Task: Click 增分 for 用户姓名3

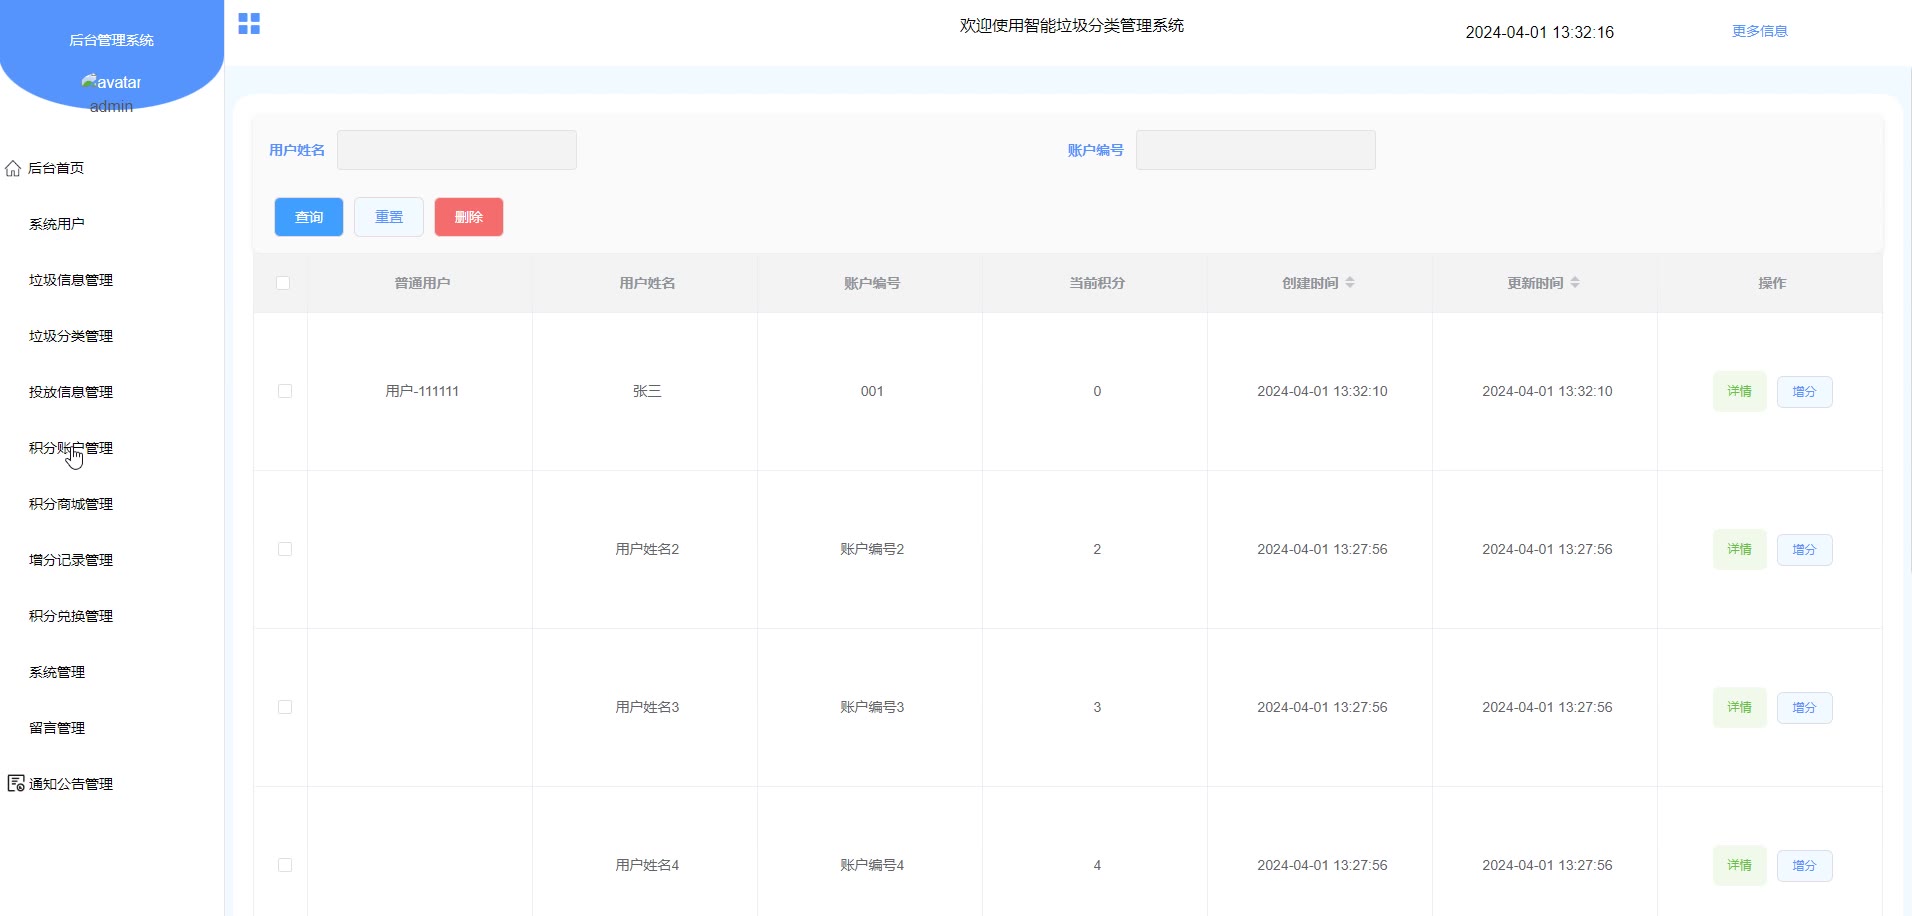Action: (1804, 708)
